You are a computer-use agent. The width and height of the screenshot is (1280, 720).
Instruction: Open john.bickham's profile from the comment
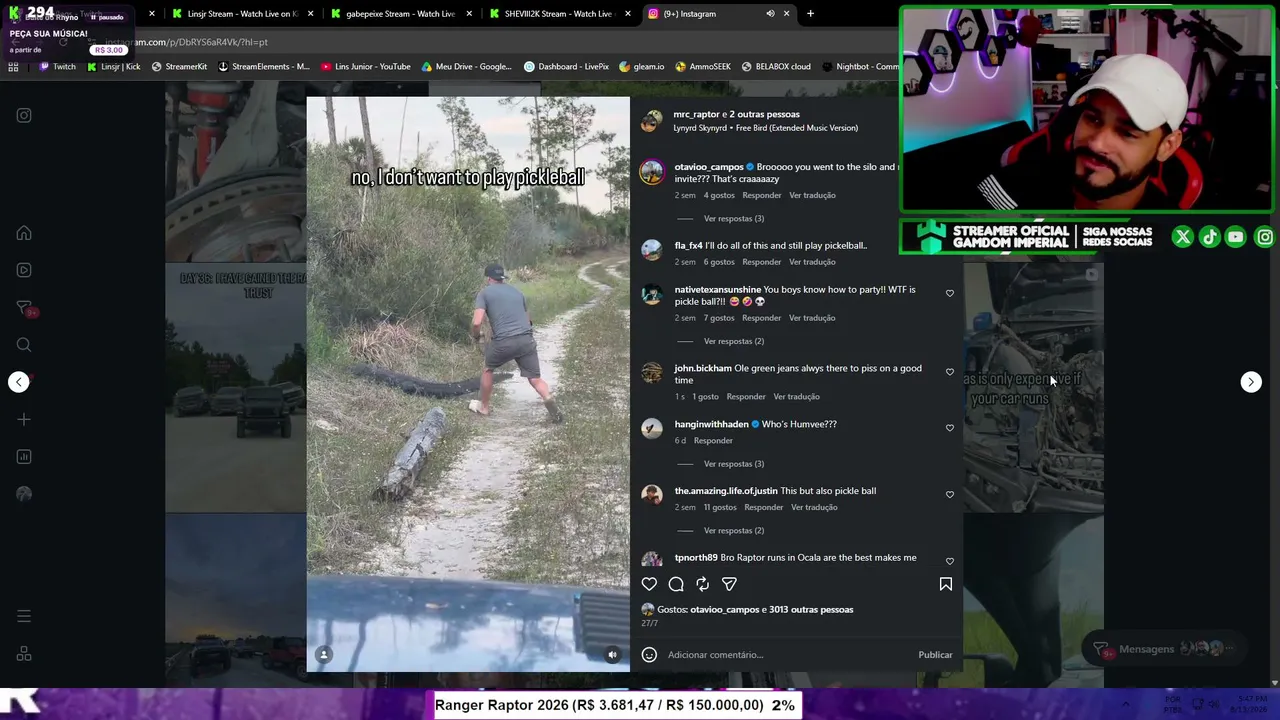703,368
